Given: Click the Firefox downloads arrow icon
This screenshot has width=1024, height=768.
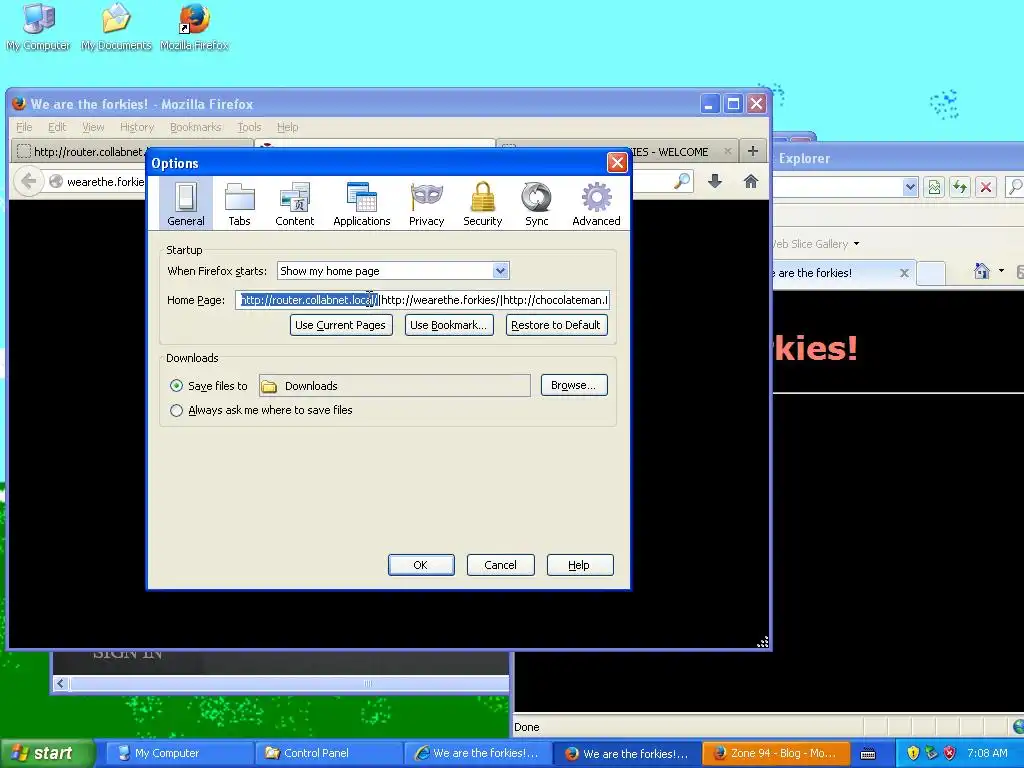Looking at the screenshot, I should (715, 181).
